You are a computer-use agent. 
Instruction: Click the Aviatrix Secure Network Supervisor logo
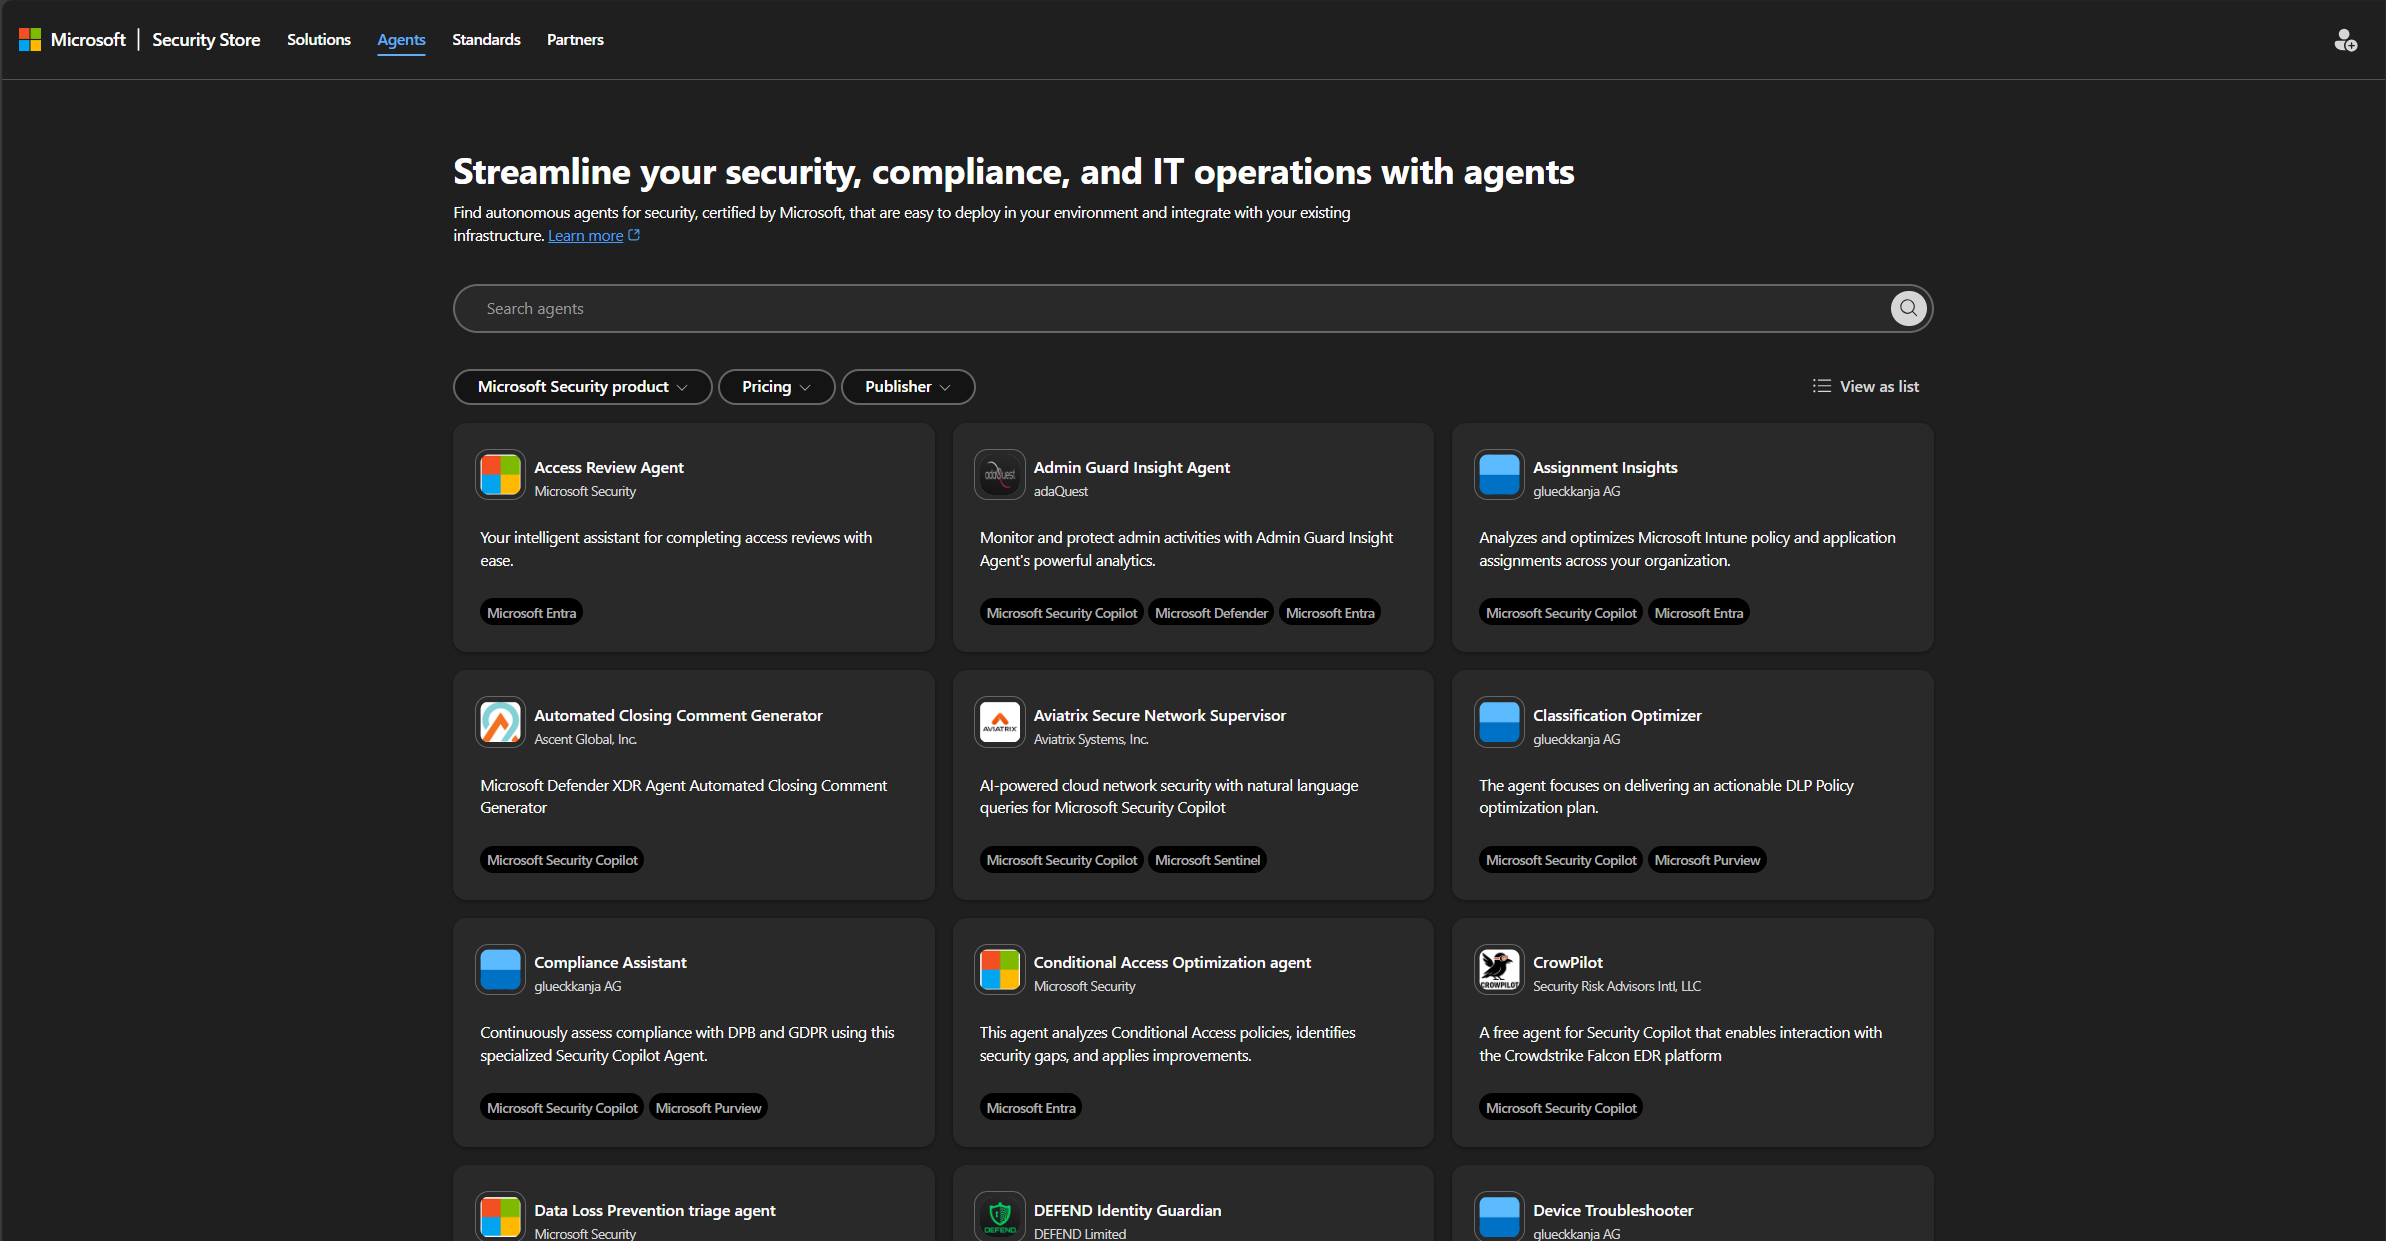[999, 722]
